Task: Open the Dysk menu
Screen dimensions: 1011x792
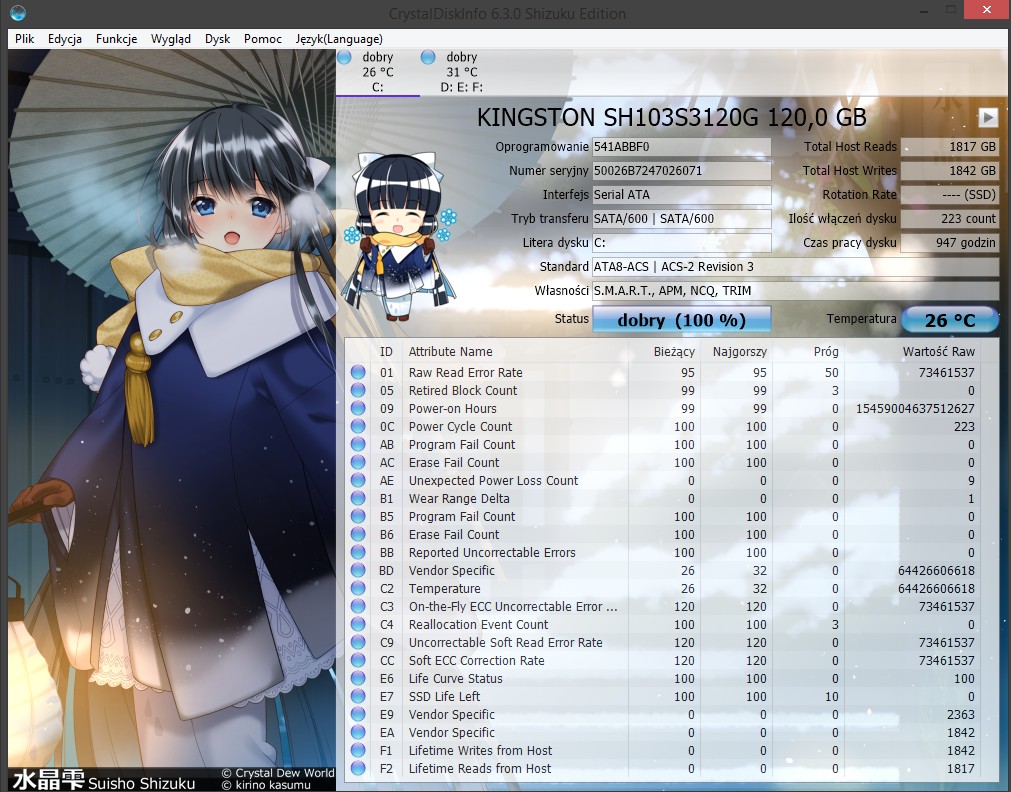Action: point(217,39)
